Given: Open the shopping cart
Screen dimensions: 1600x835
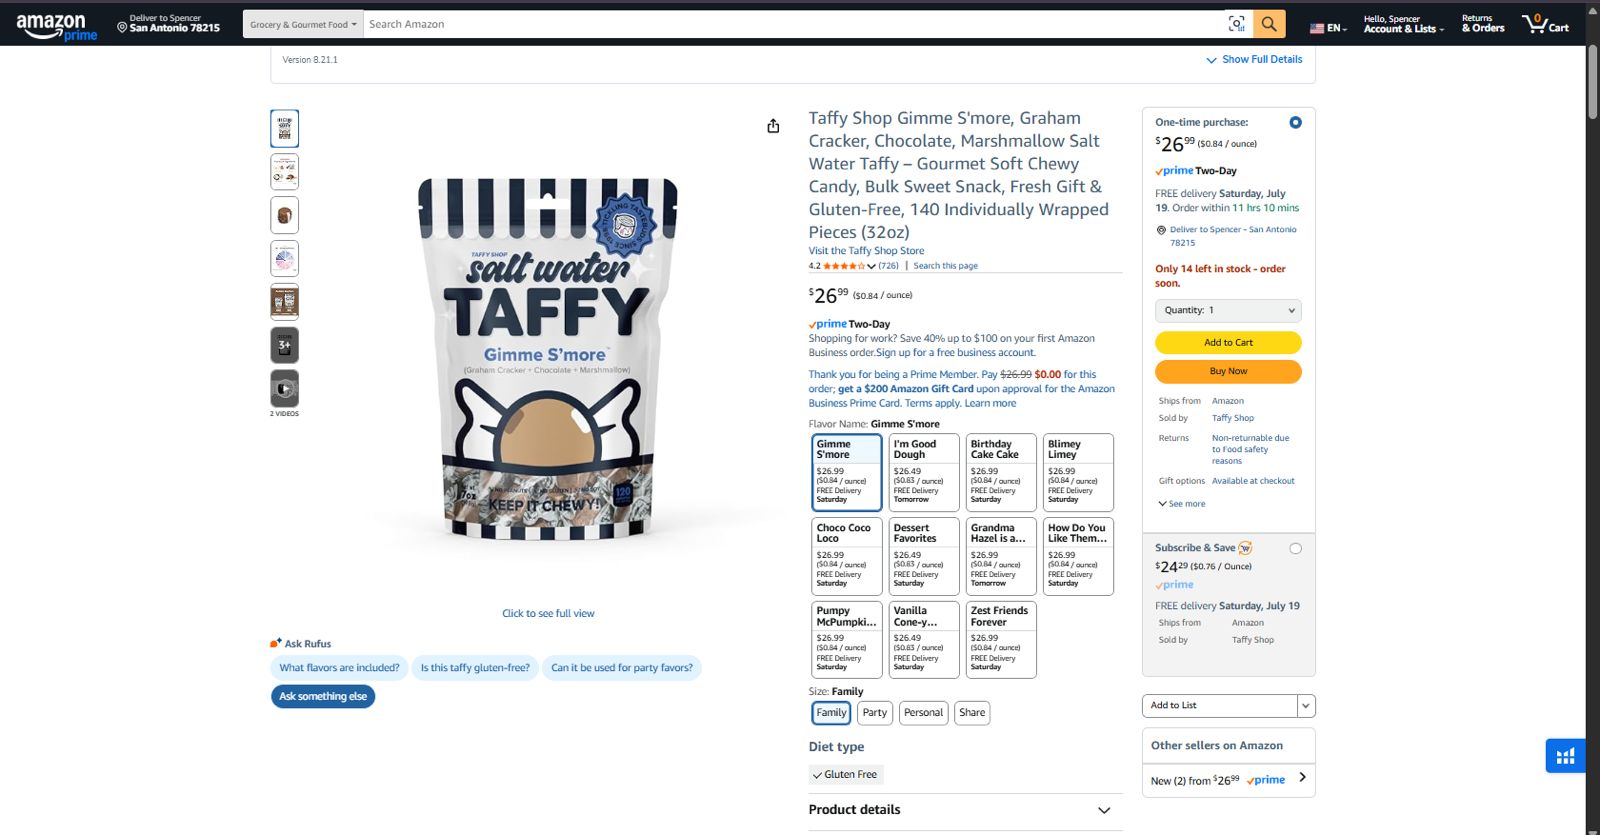Looking at the screenshot, I should point(1545,24).
